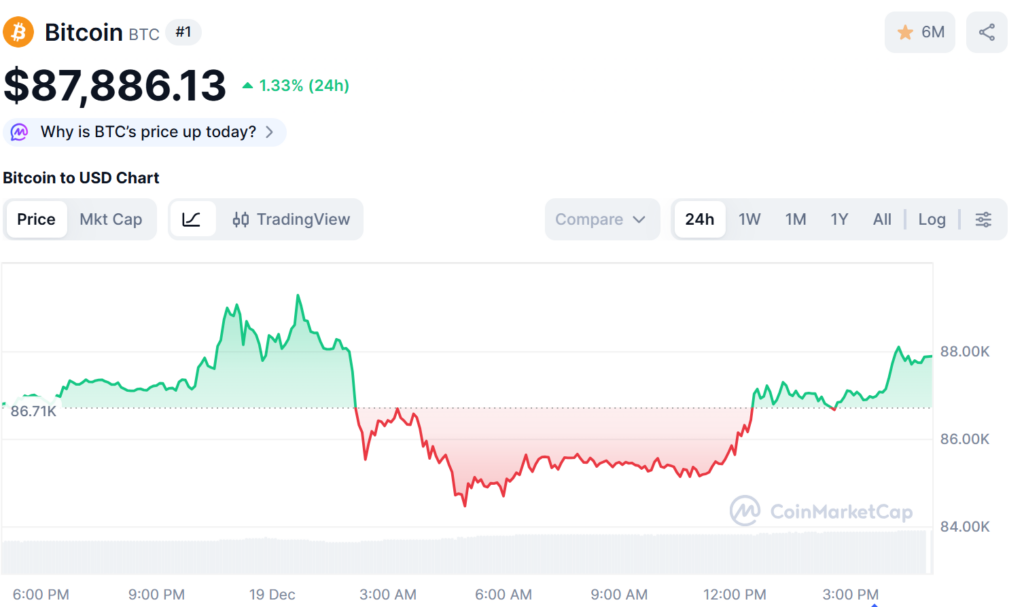This screenshot has height=607, width=1024.
Task: Click the AI insight chat icon
Action: 20,132
